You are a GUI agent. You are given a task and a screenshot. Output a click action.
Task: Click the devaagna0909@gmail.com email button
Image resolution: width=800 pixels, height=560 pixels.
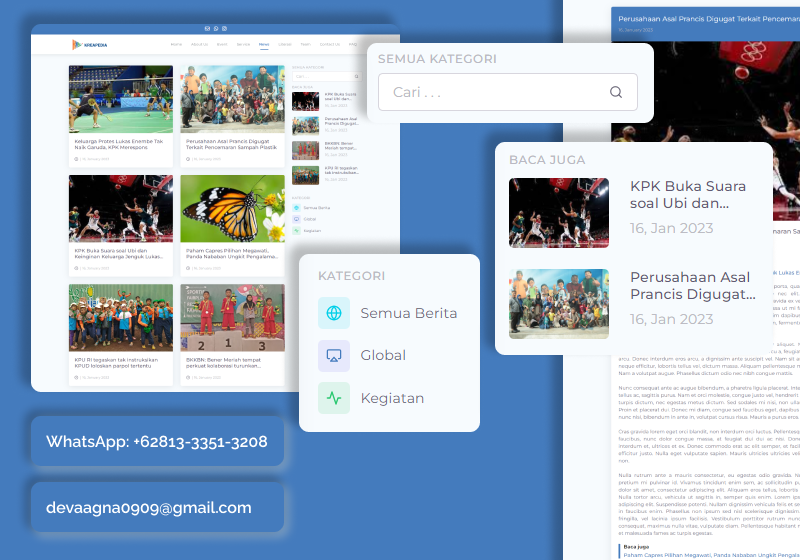pyautogui.click(x=157, y=507)
